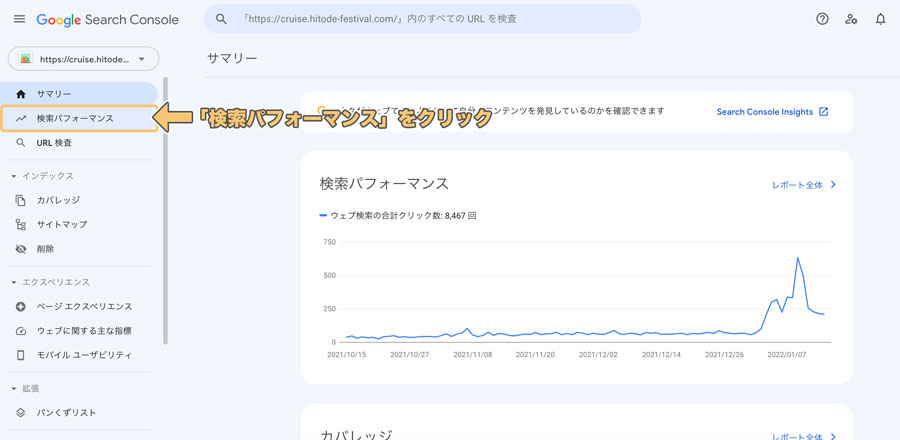Click the magnifier icon beside URL 検査
900x440 pixels.
tap(21, 143)
